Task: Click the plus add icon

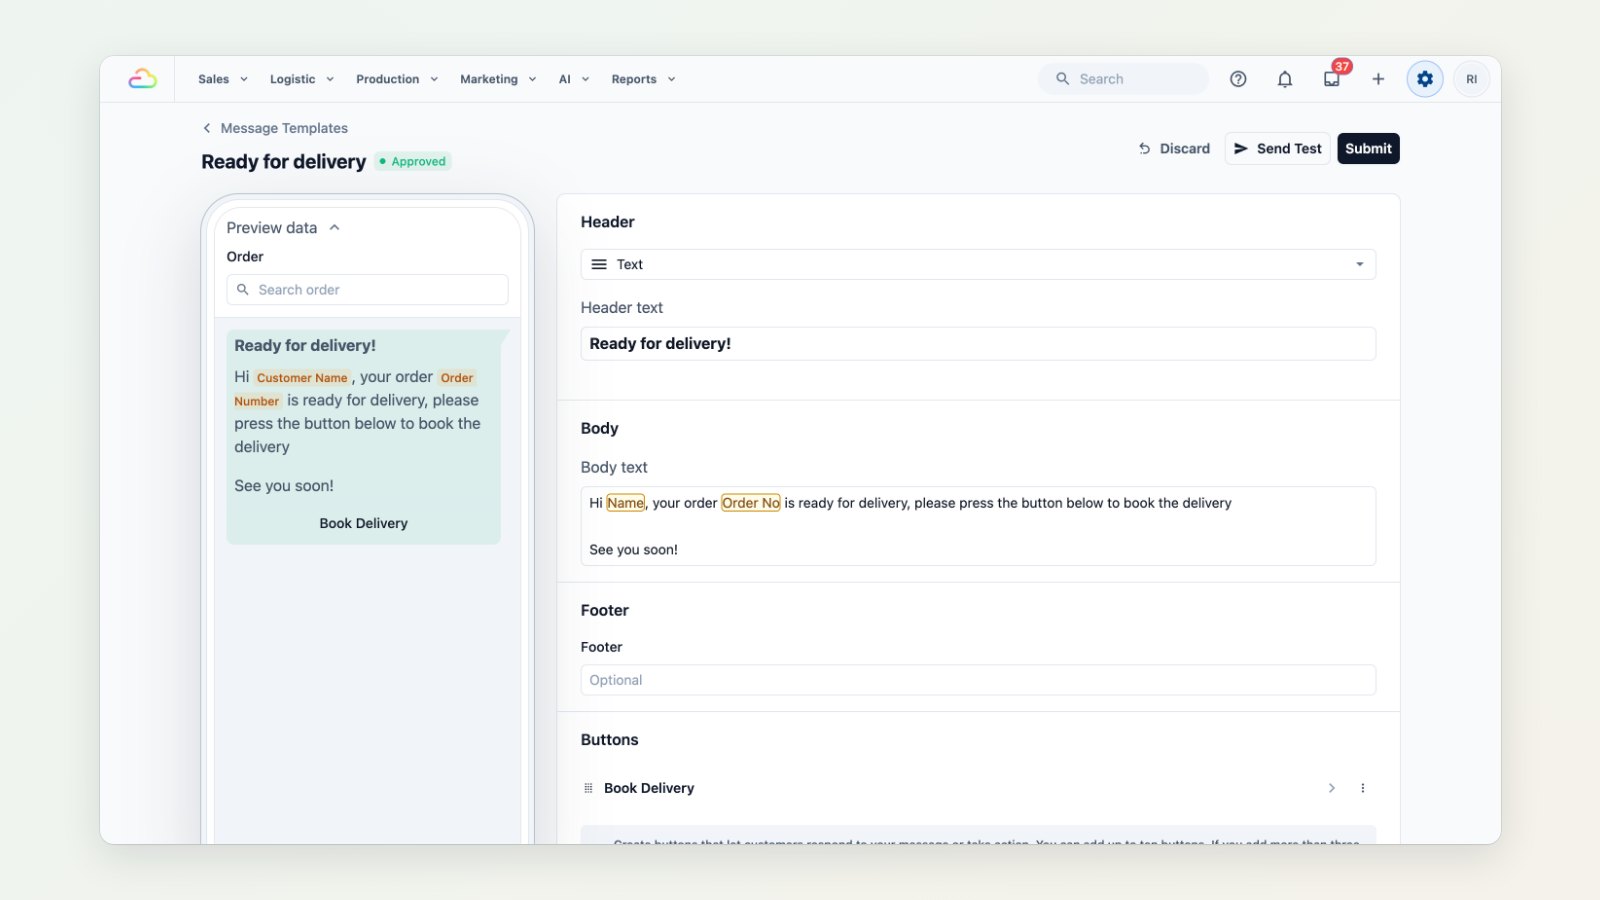Action: [x=1378, y=79]
